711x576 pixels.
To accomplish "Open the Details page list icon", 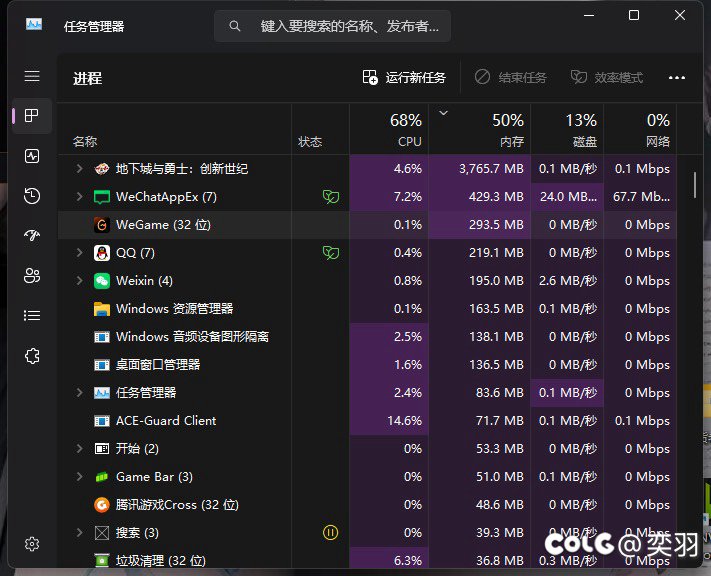I will (32, 316).
